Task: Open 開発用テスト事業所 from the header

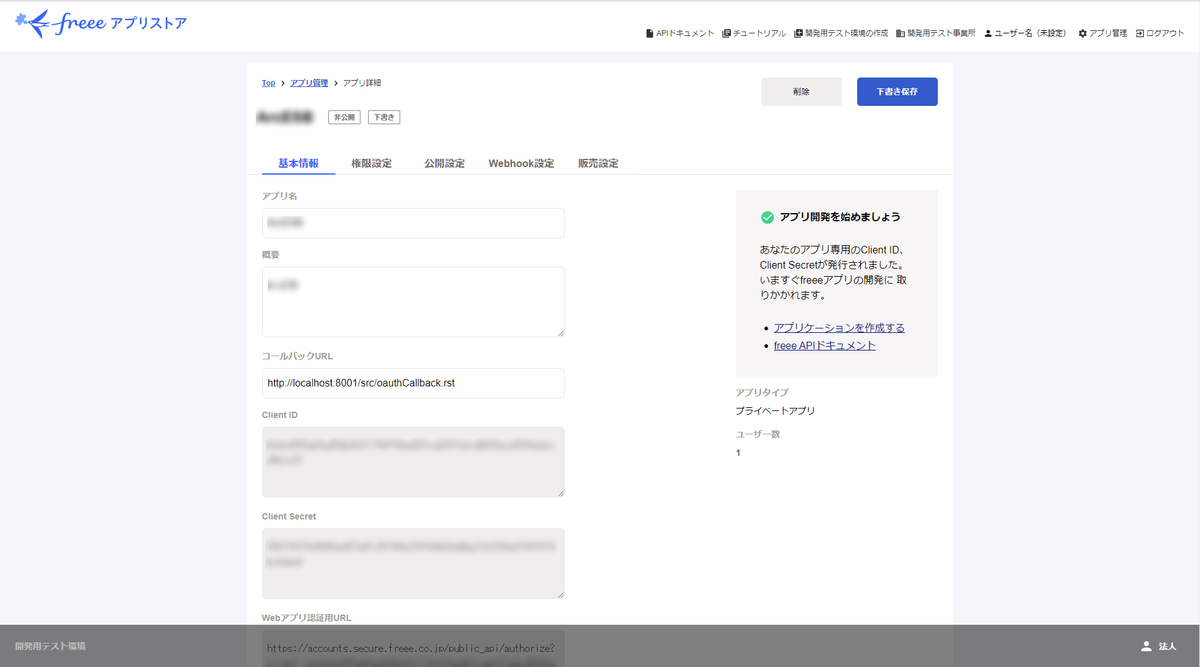Action: point(935,31)
